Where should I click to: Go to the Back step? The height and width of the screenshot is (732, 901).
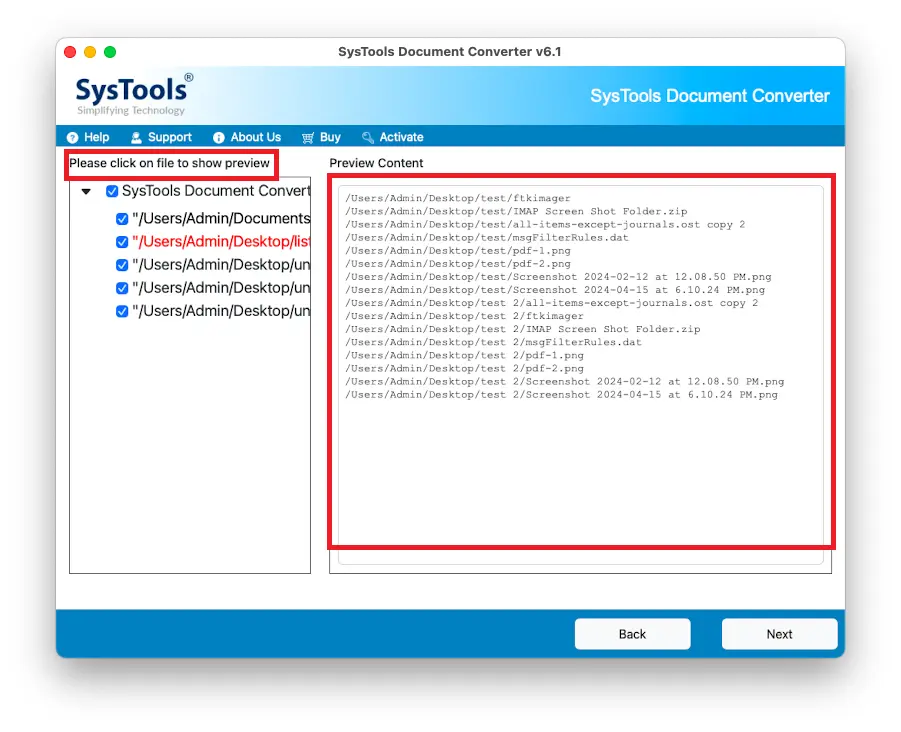tap(633, 634)
